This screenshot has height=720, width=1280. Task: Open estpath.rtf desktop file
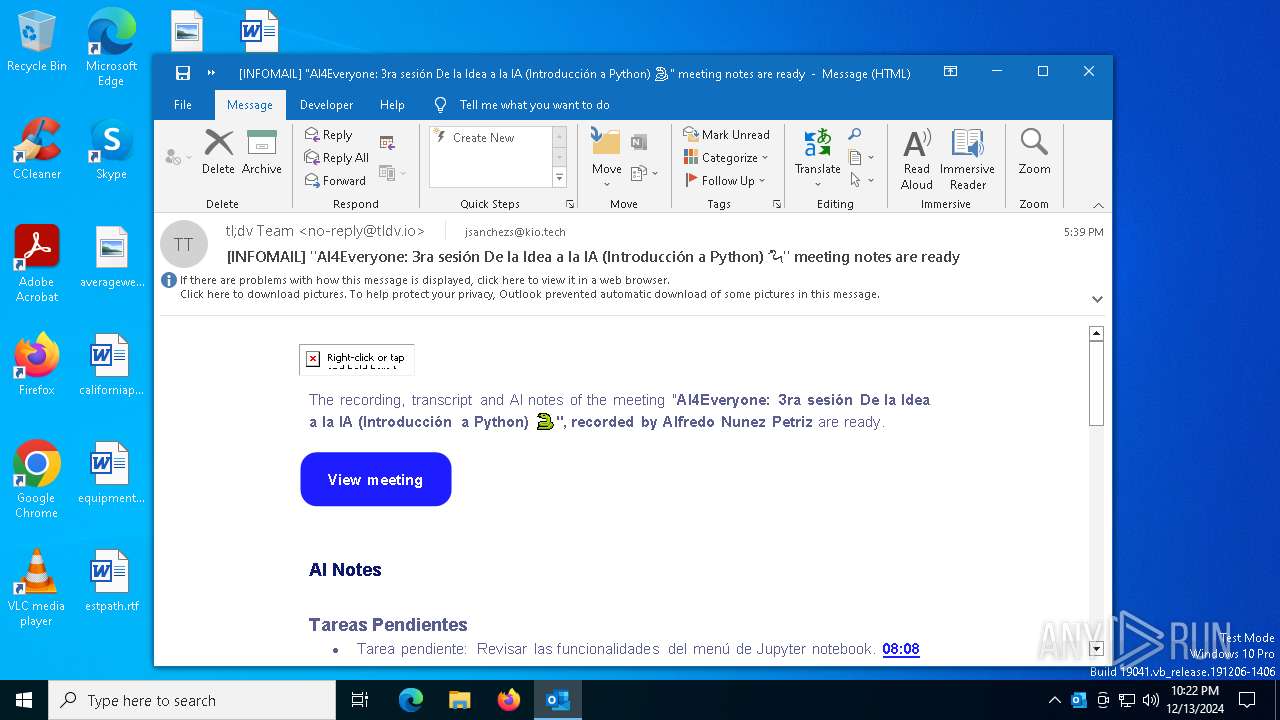pyautogui.click(x=111, y=580)
